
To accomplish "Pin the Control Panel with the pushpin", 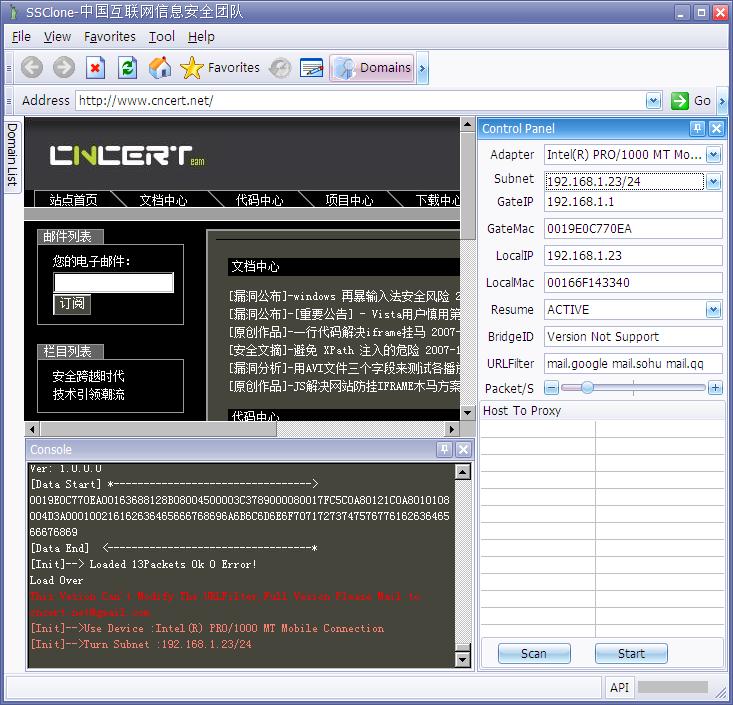I will click(x=697, y=129).
